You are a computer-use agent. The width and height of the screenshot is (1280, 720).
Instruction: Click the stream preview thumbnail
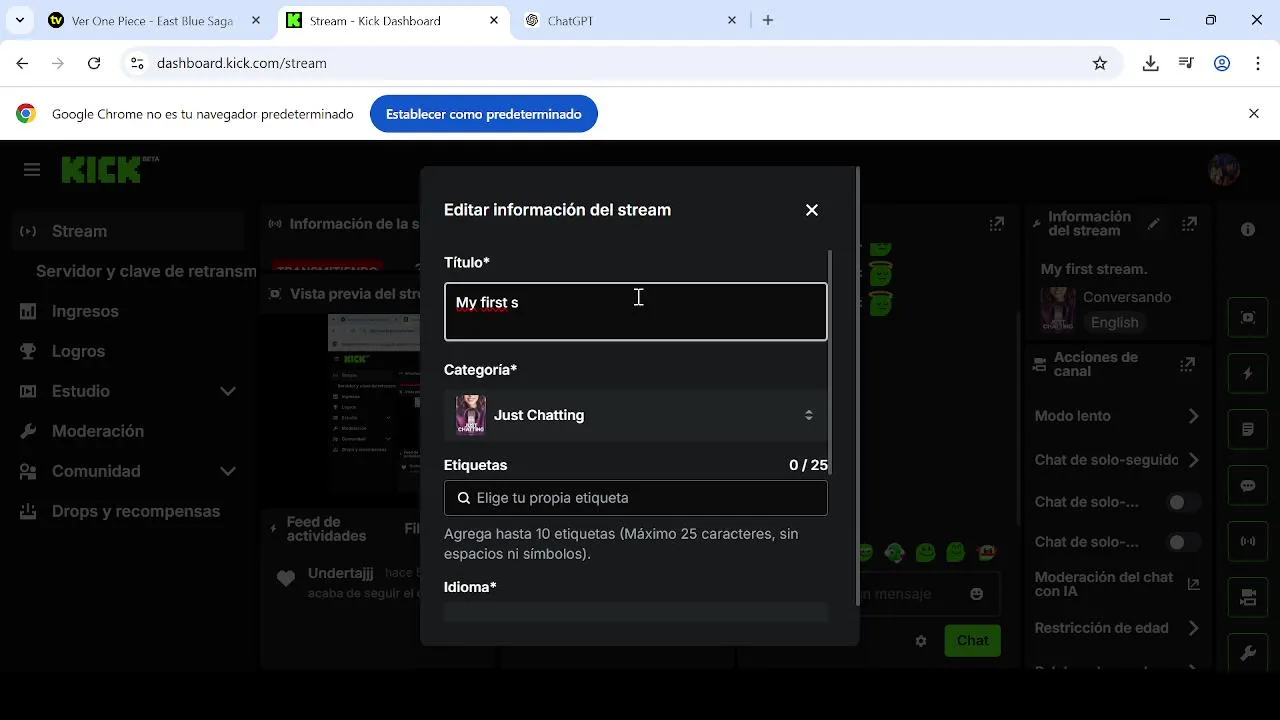pyautogui.click(x=375, y=403)
